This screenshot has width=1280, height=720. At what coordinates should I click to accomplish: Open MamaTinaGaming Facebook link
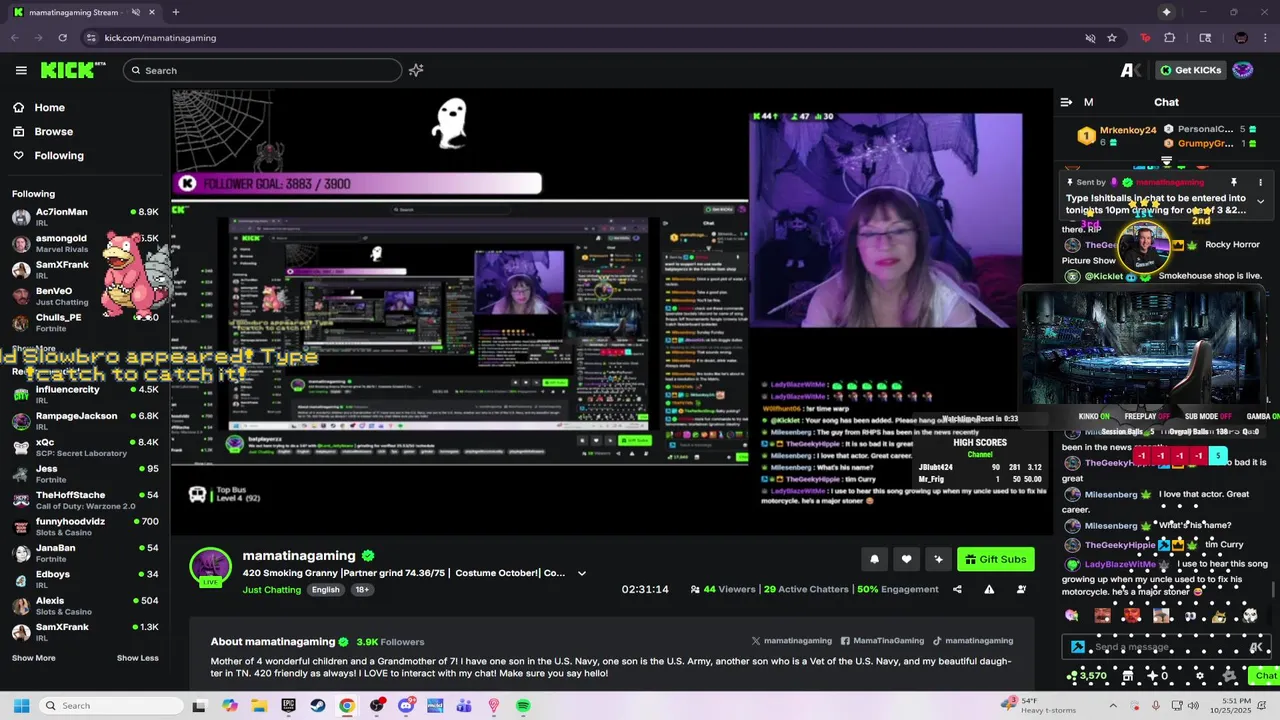(x=882, y=641)
